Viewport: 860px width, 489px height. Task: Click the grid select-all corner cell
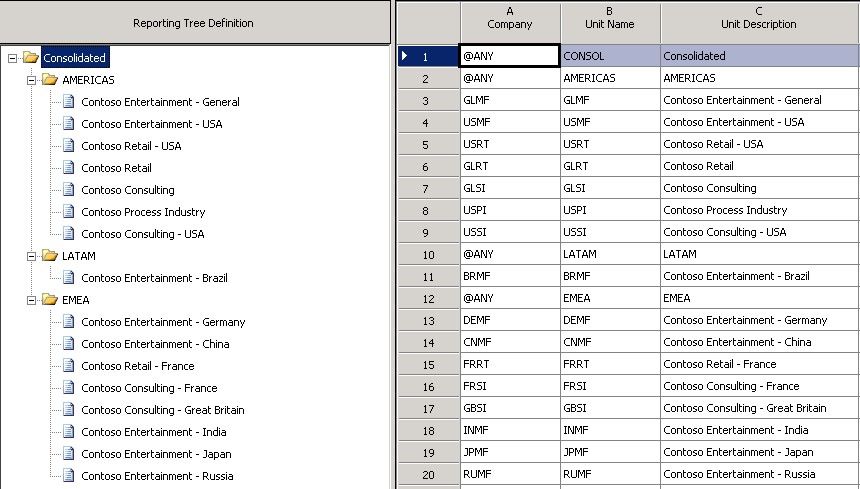pyautogui.click(x=428, y=22)
